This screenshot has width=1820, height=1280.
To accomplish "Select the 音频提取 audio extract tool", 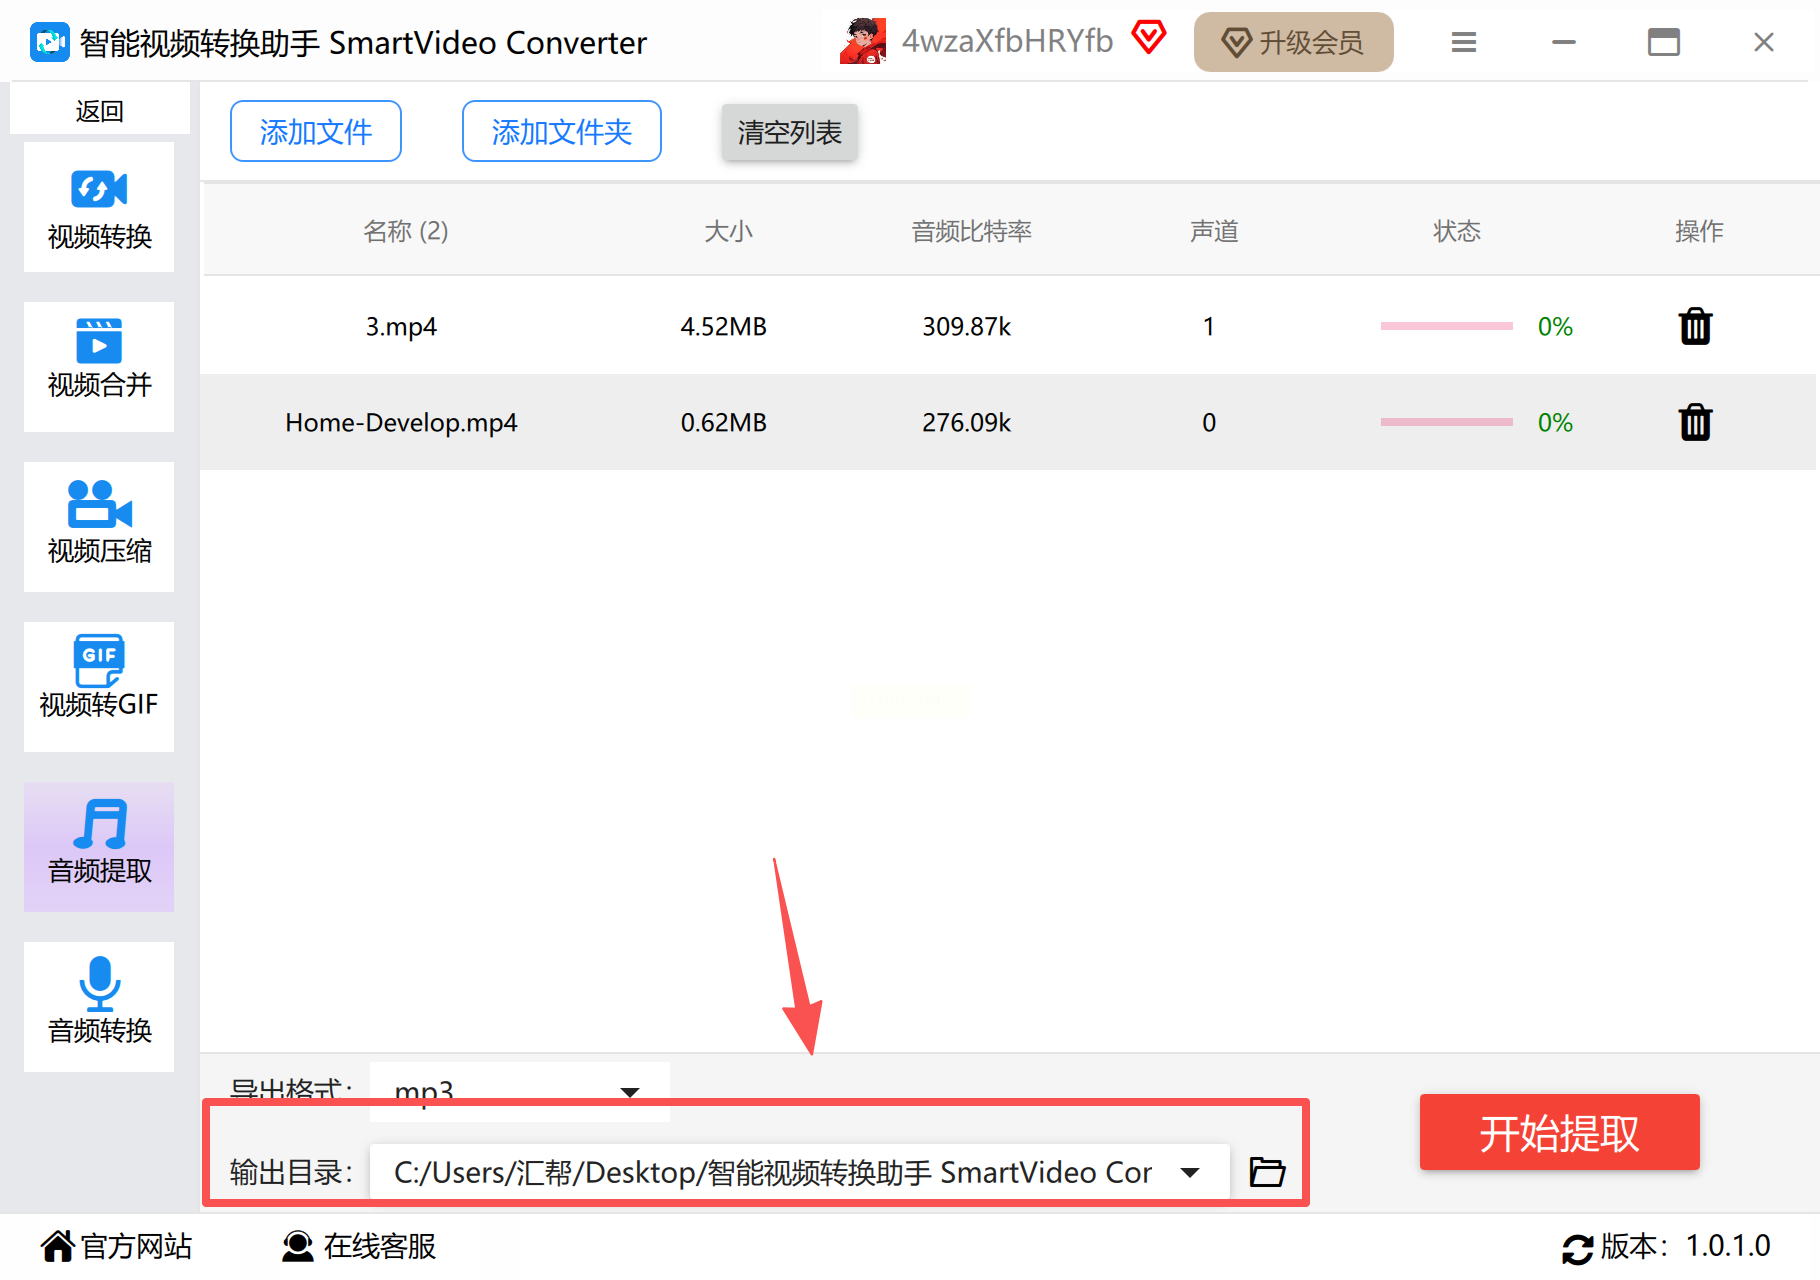I will [99, 847].
